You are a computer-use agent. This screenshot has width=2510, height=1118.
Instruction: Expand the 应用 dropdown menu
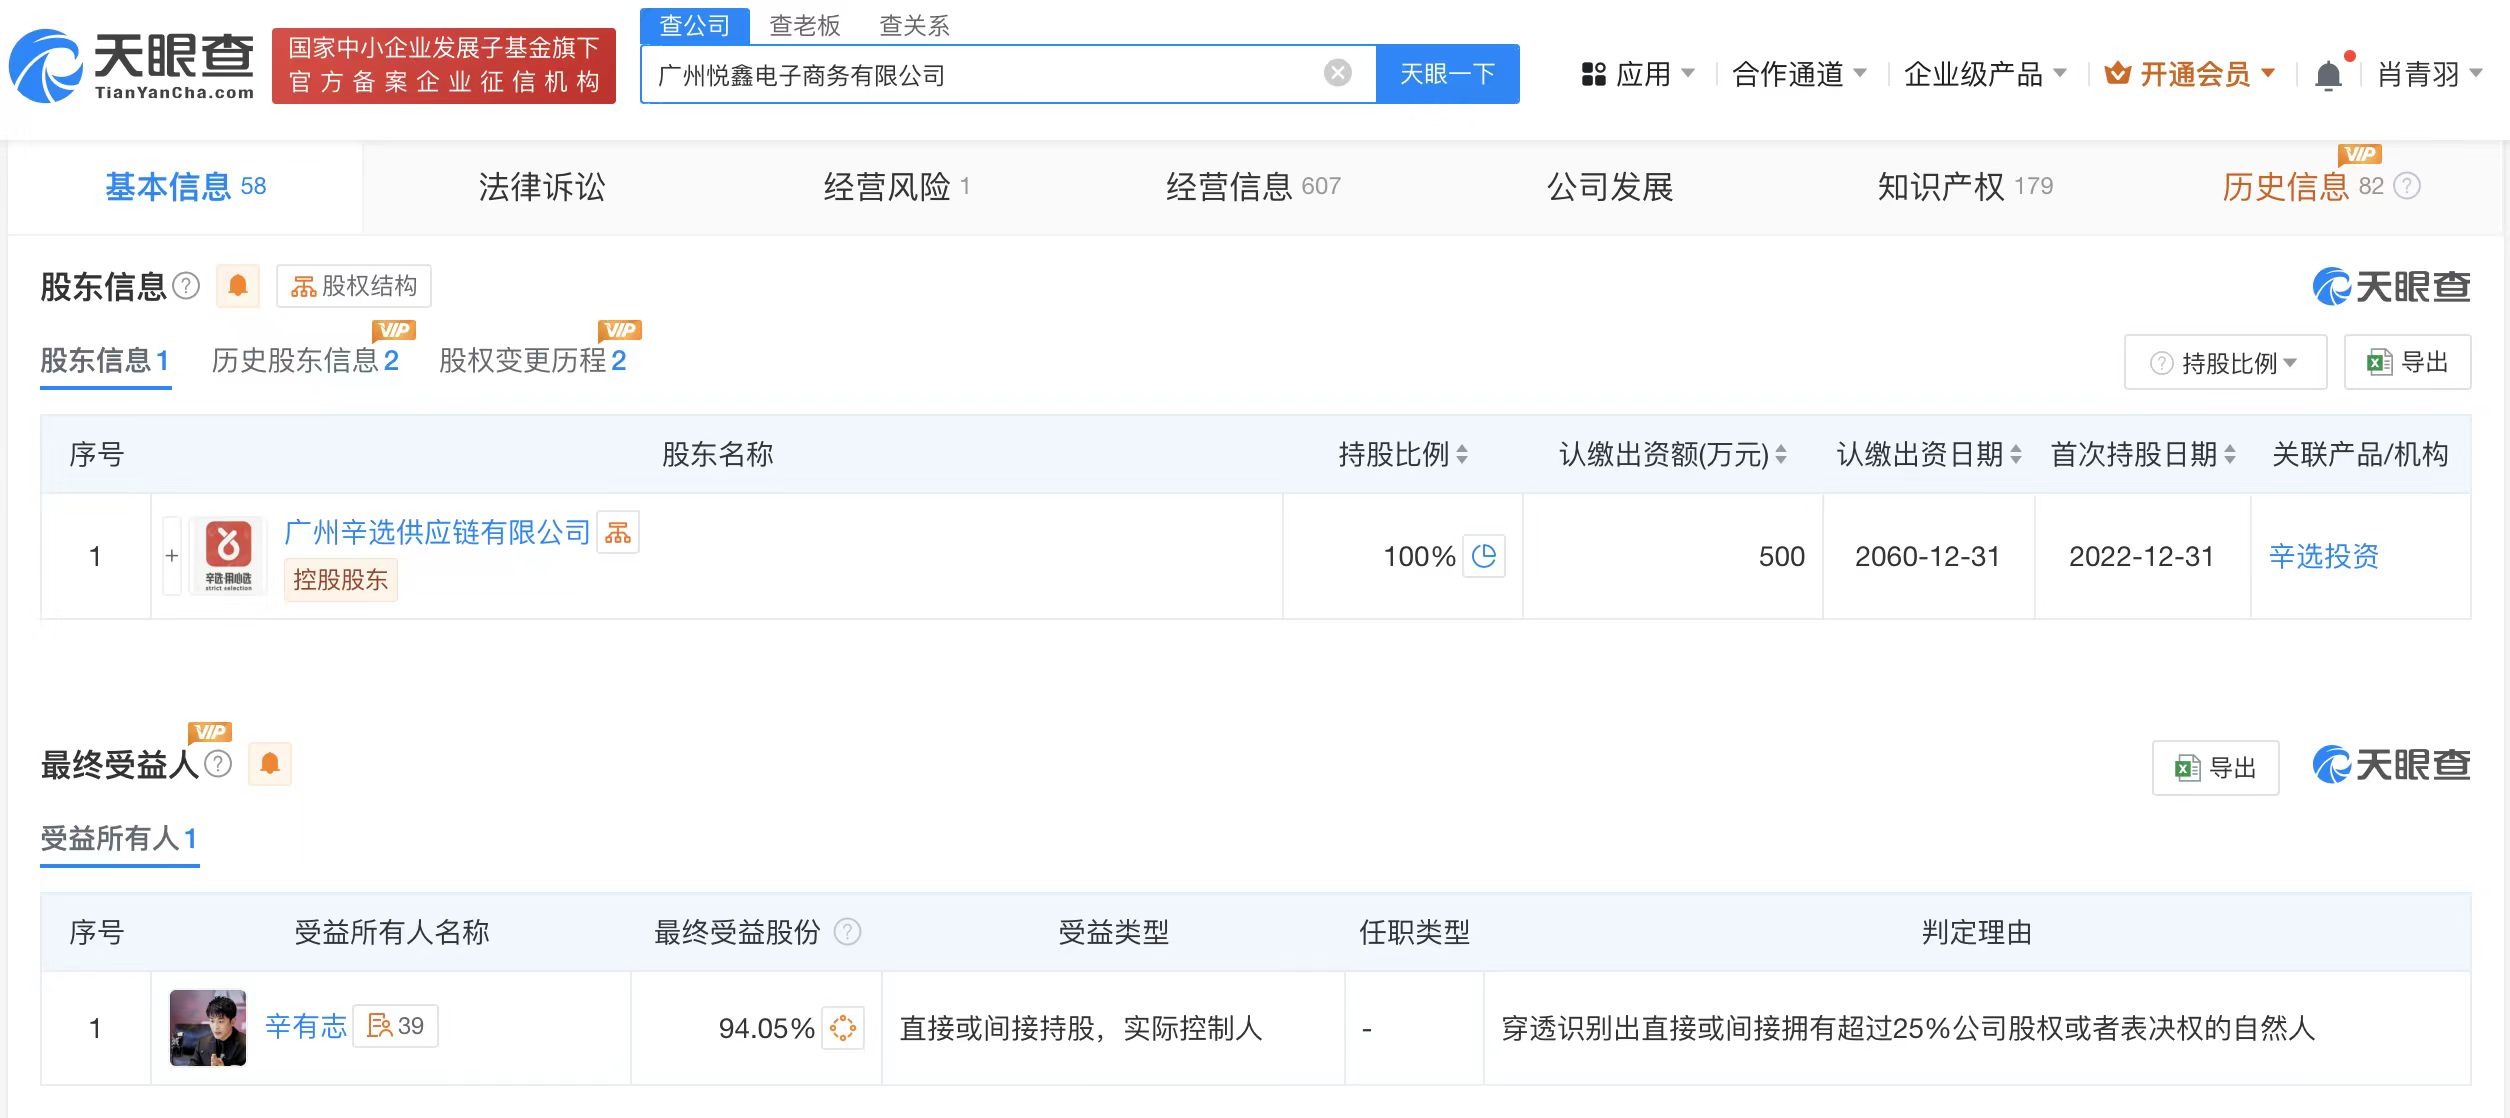click(1645, 73)
